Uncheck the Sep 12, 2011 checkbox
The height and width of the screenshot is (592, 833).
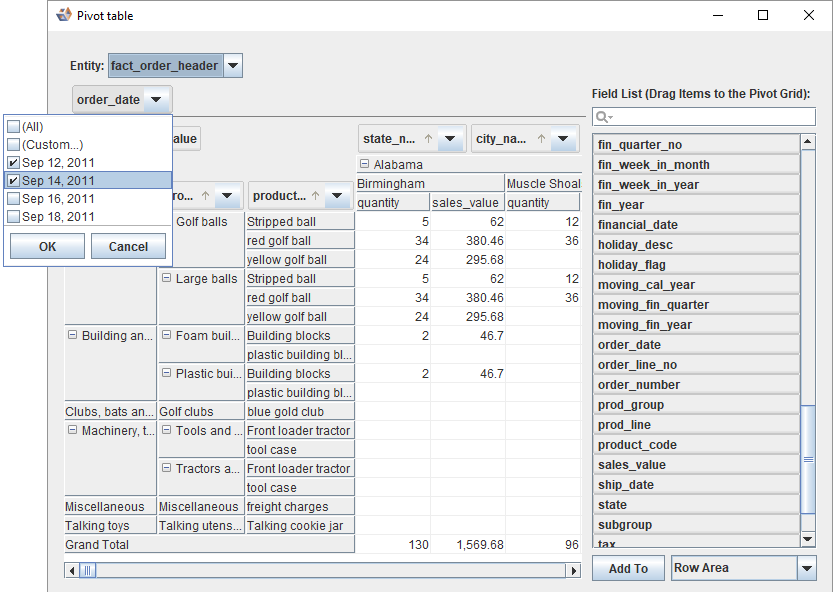click(14, 163)
